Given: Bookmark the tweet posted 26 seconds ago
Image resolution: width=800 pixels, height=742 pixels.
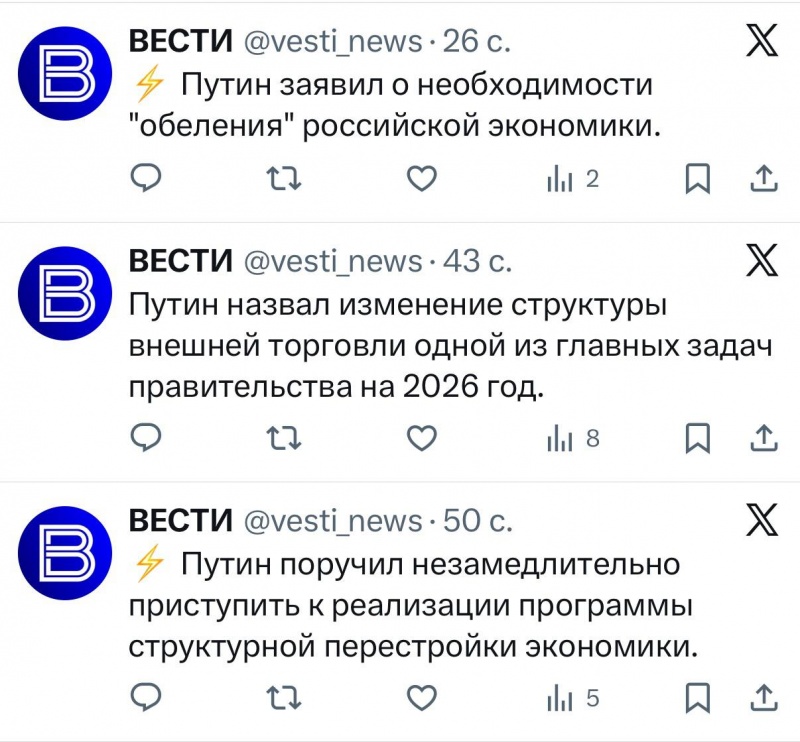Looking at the screenshot, I should point(697,179).
